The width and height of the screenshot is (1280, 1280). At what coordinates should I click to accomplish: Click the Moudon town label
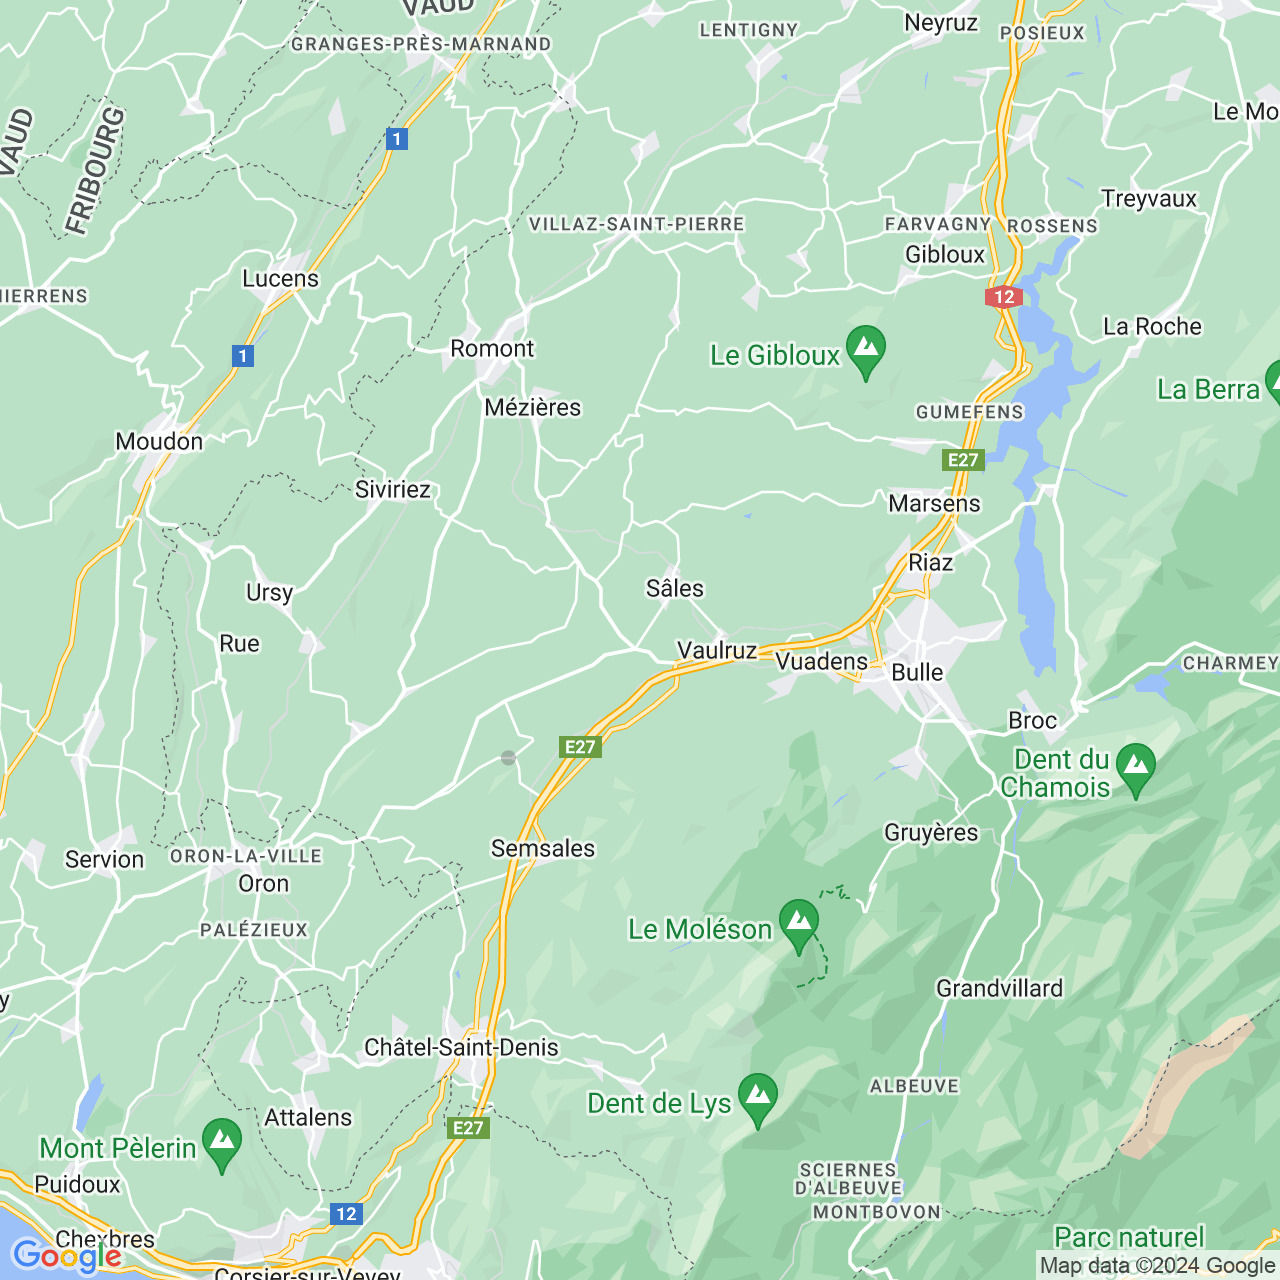[x=159, y=442]
